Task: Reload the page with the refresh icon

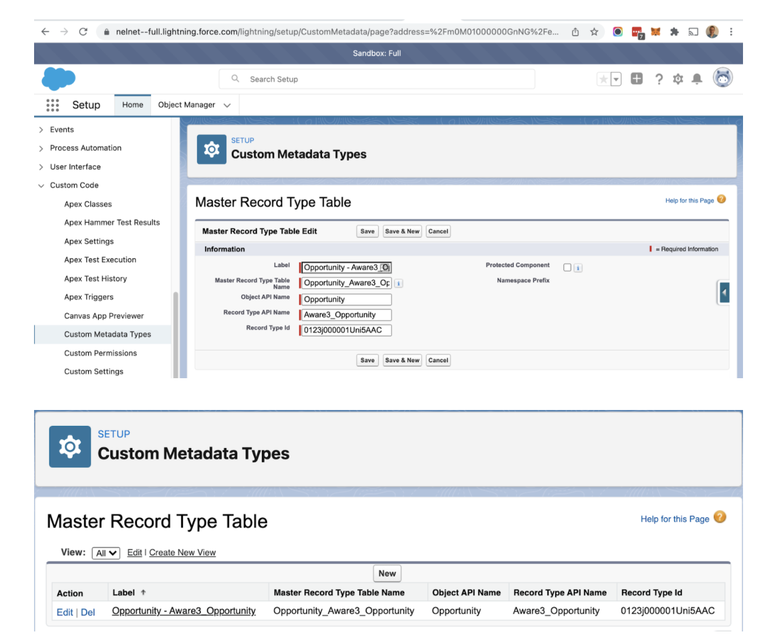Action: pos(83,32)
